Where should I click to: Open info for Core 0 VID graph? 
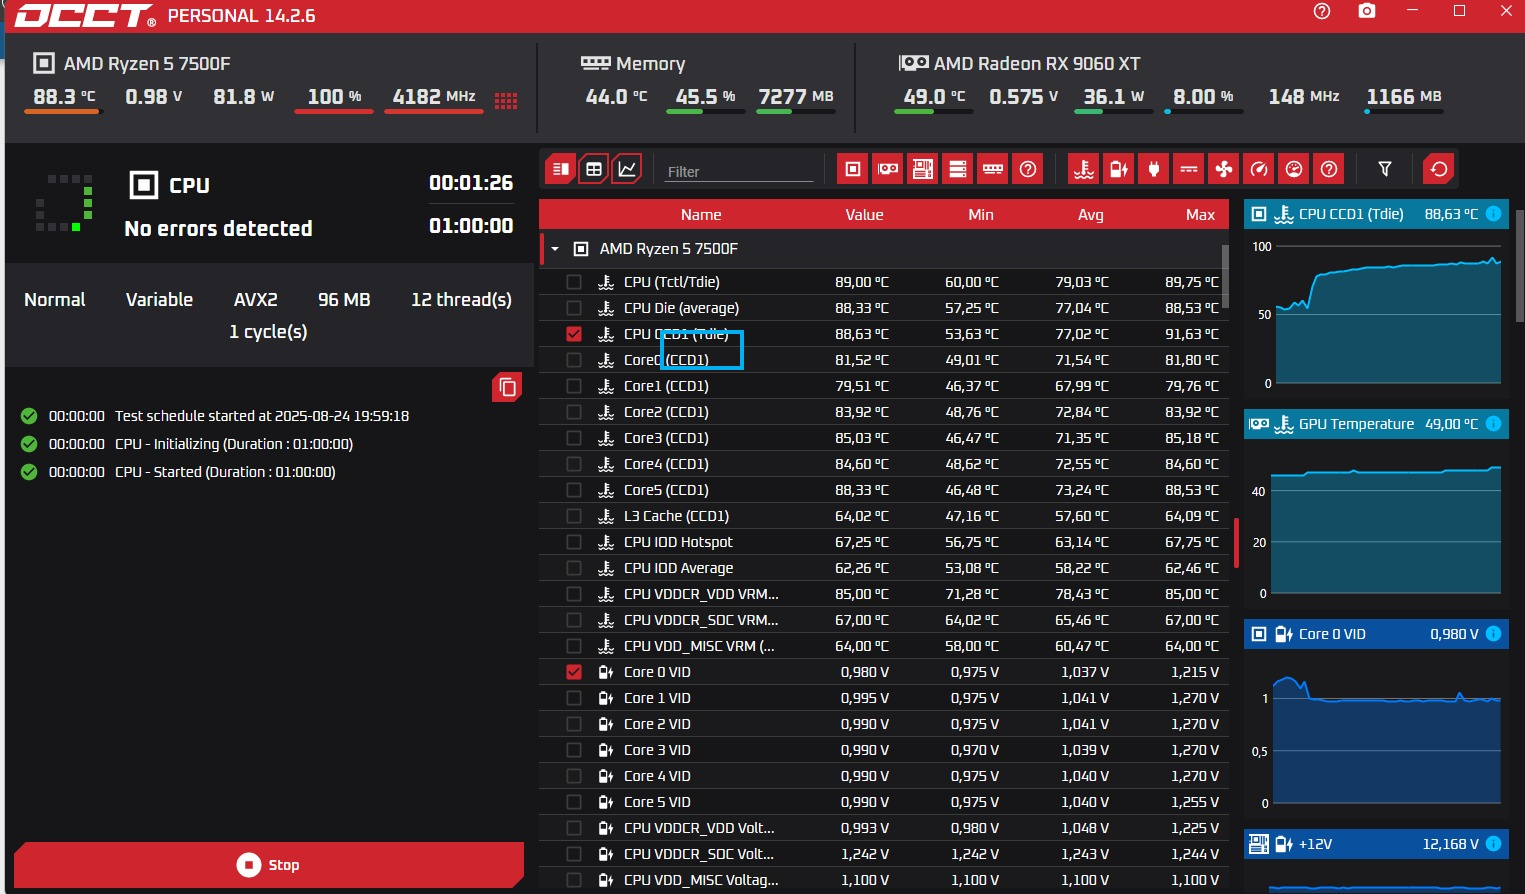click(x=1493, y=634)
